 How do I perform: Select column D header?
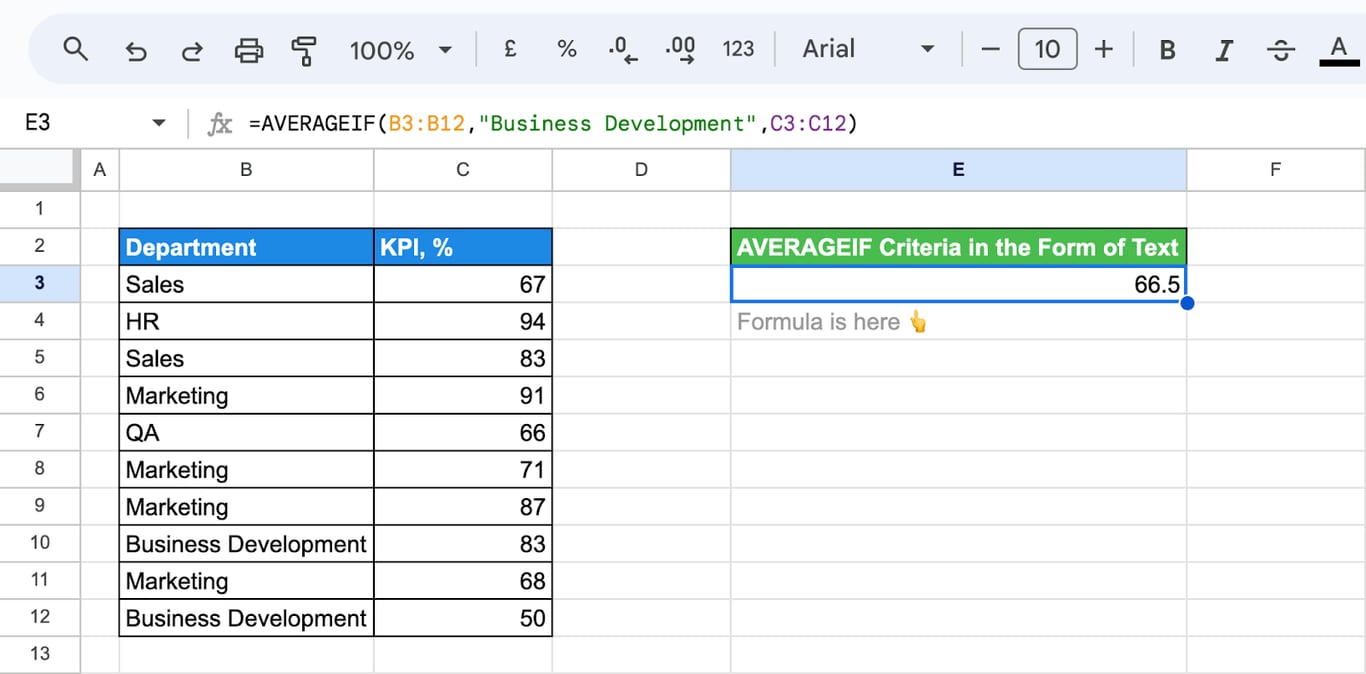[641, 170]
